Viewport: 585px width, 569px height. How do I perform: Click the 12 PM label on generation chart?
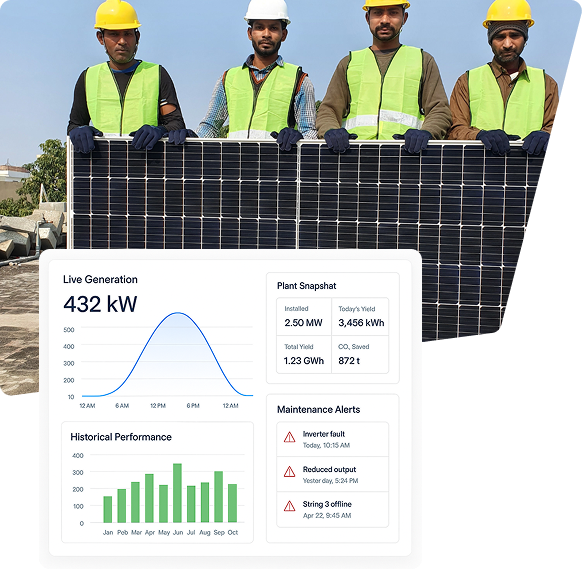pos(158,406)
